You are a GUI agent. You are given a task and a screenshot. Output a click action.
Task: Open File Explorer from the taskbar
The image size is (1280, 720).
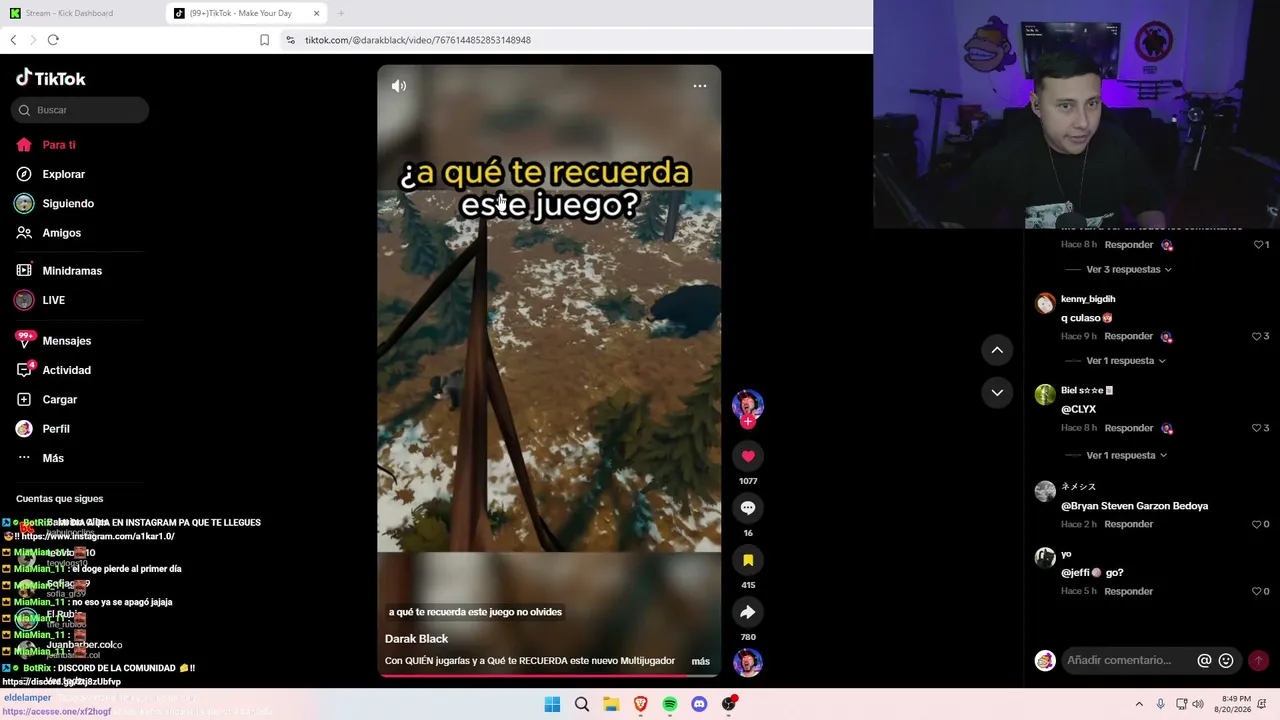click(611, 704)
